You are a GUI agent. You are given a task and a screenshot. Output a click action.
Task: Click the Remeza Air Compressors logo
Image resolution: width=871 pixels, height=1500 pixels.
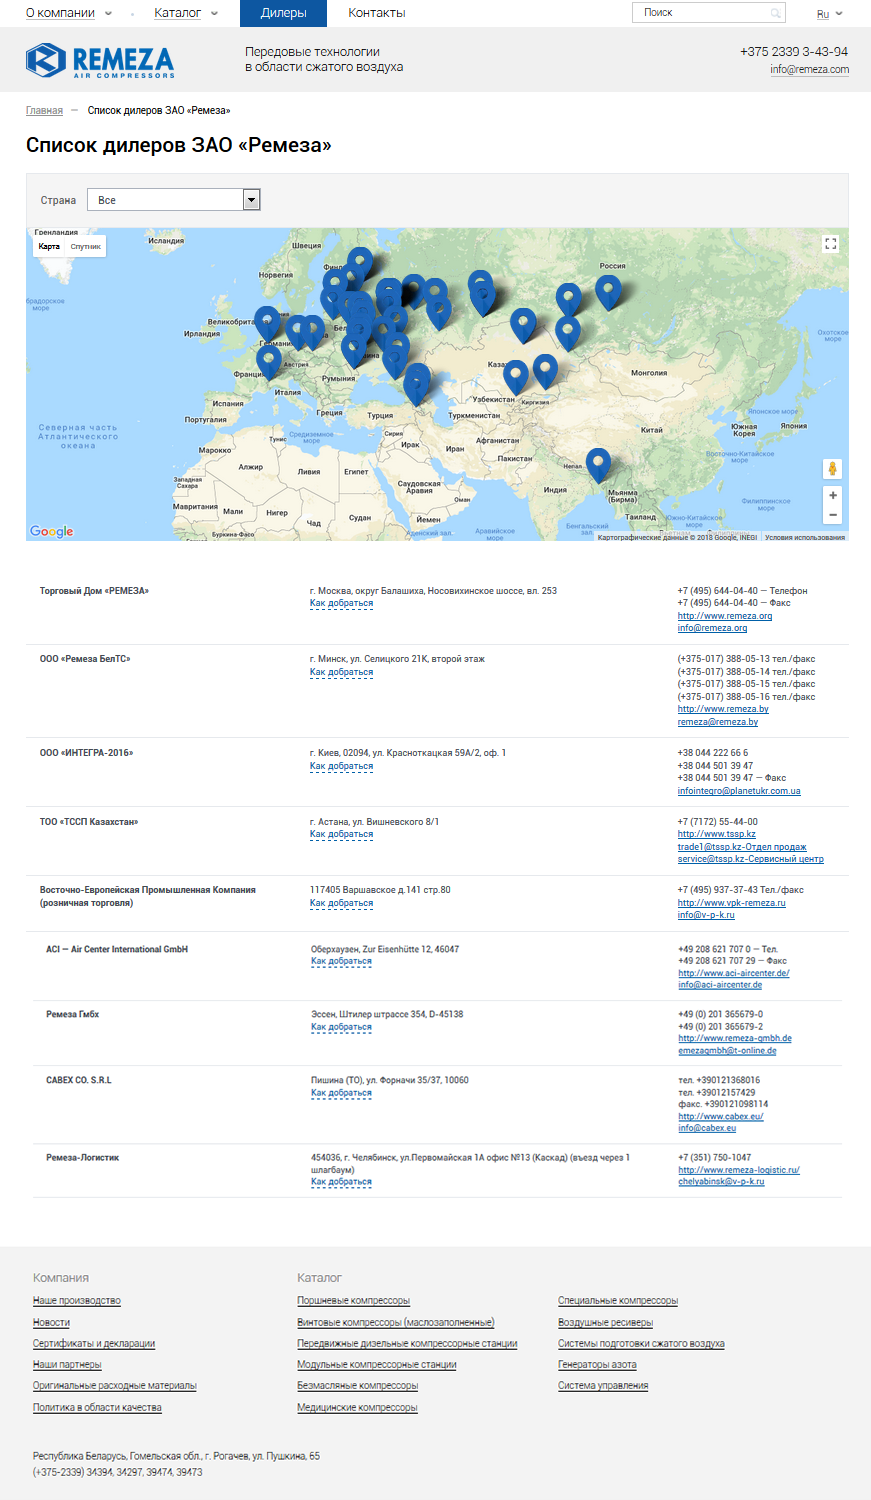point(100,61)
